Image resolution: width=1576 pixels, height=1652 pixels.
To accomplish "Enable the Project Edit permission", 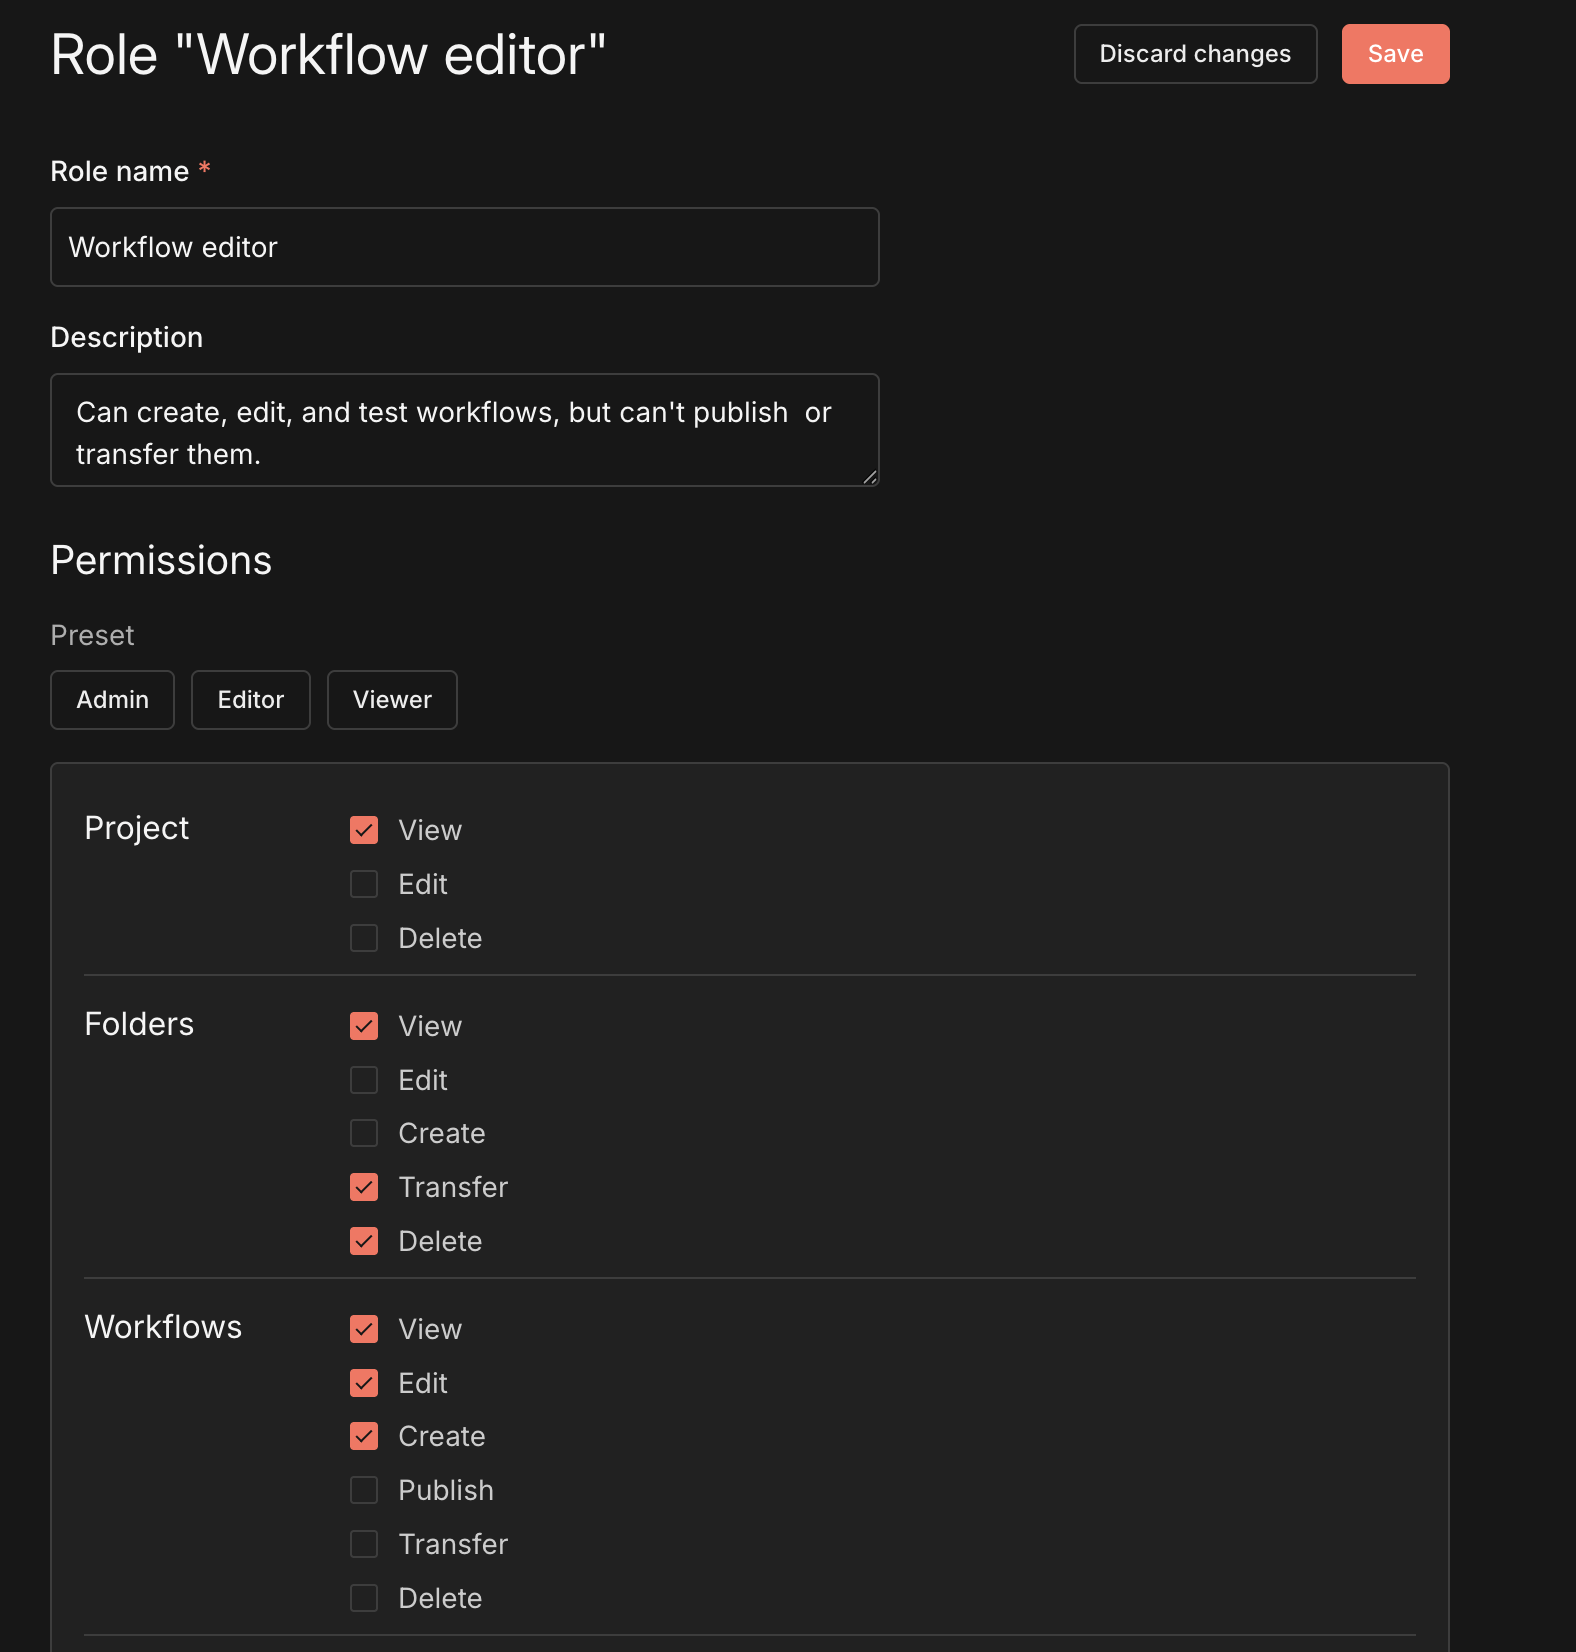I will 364,884.
